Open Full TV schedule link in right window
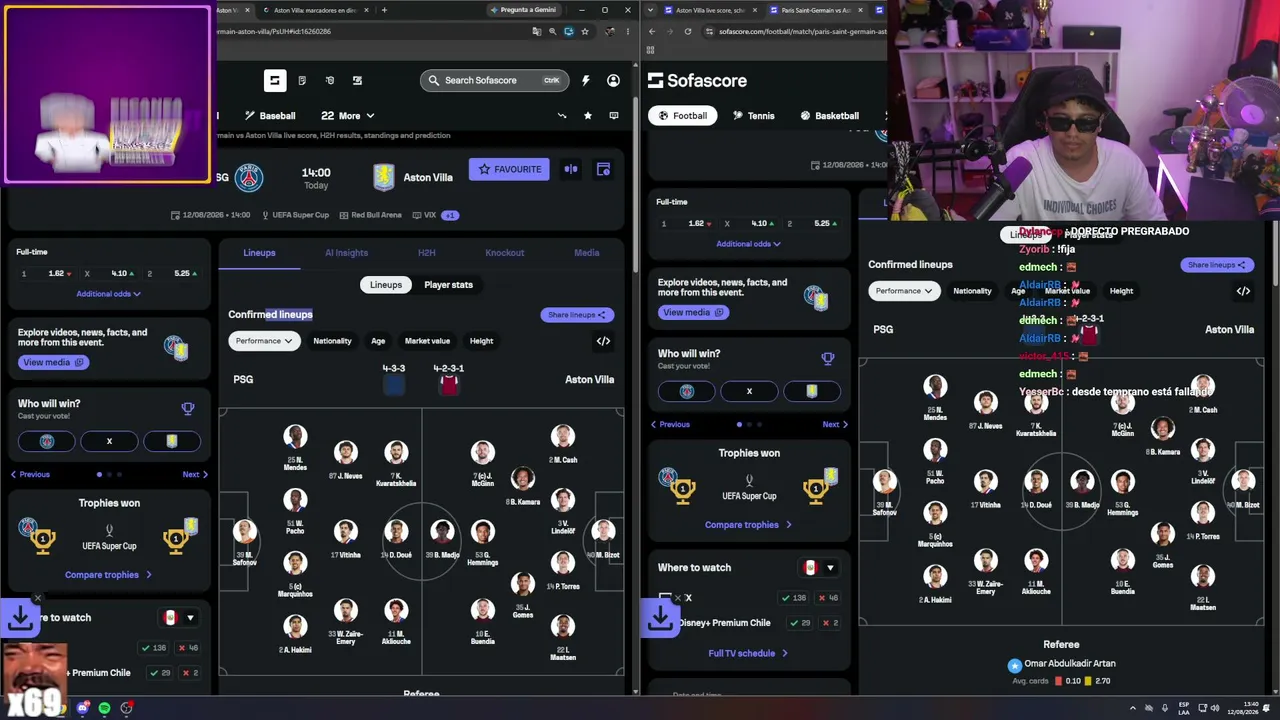1280x720 pixels. (x=748, y=654)
